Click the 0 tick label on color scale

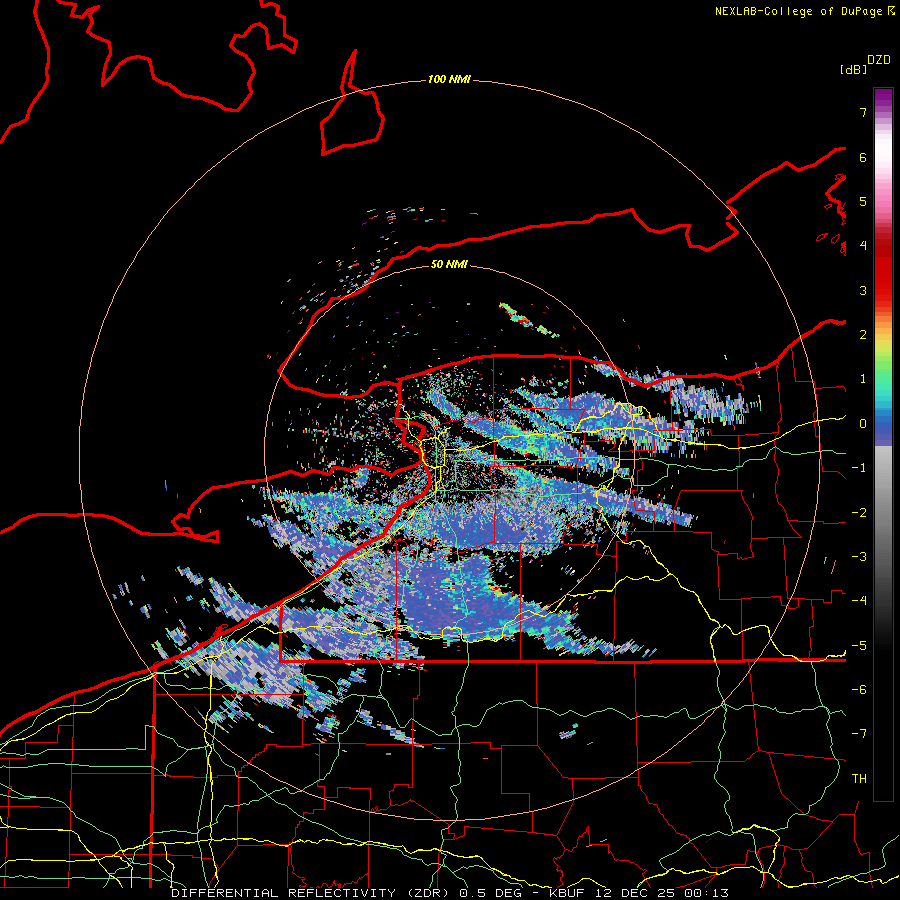point(863,424)
